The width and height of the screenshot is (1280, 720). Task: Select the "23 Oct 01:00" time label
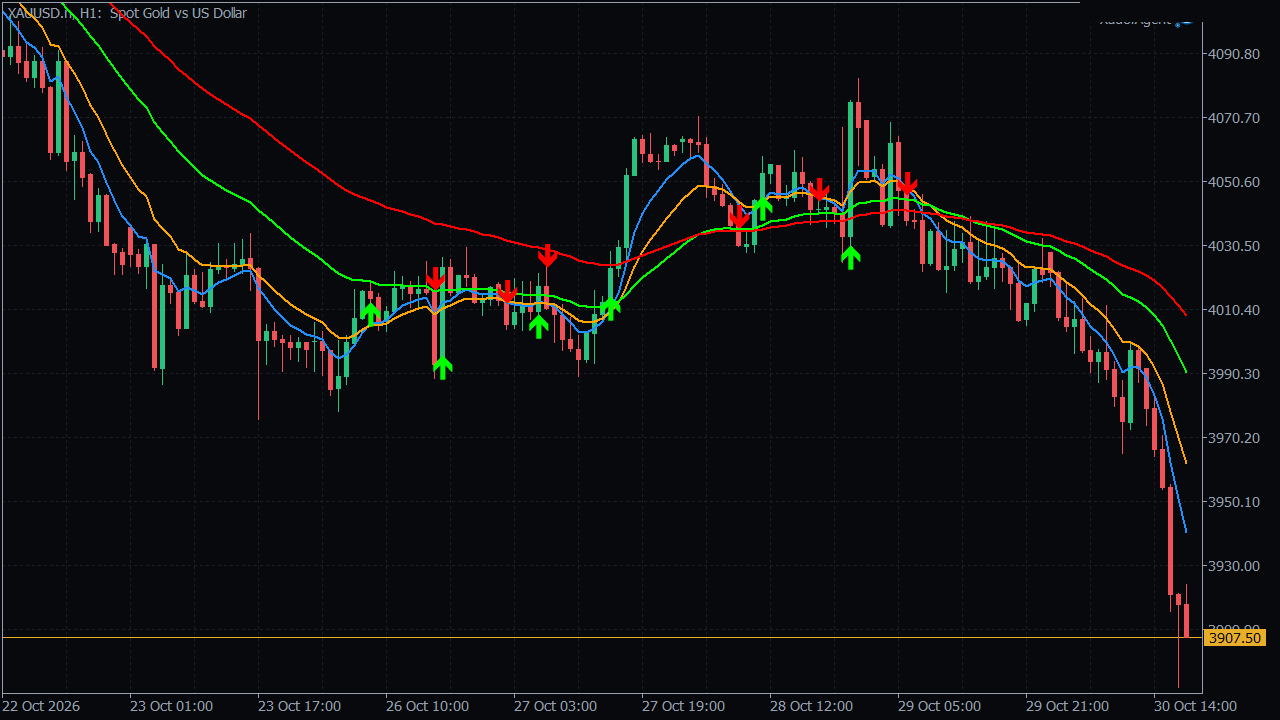point(173,706)
